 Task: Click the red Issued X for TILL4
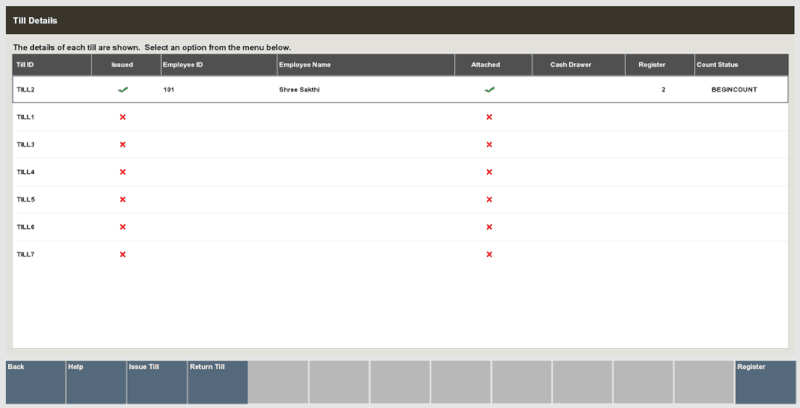(122, 172)
